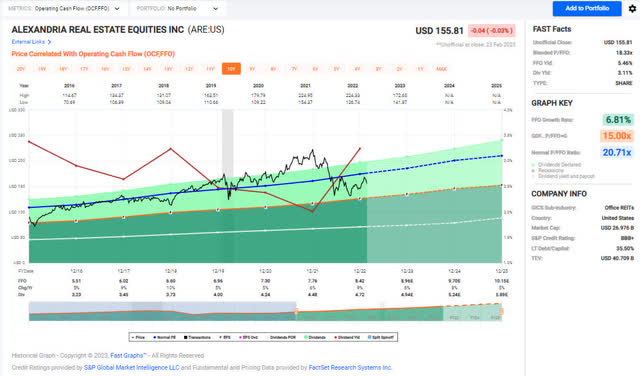Click the 2021 year column header

tap(305, 86)
